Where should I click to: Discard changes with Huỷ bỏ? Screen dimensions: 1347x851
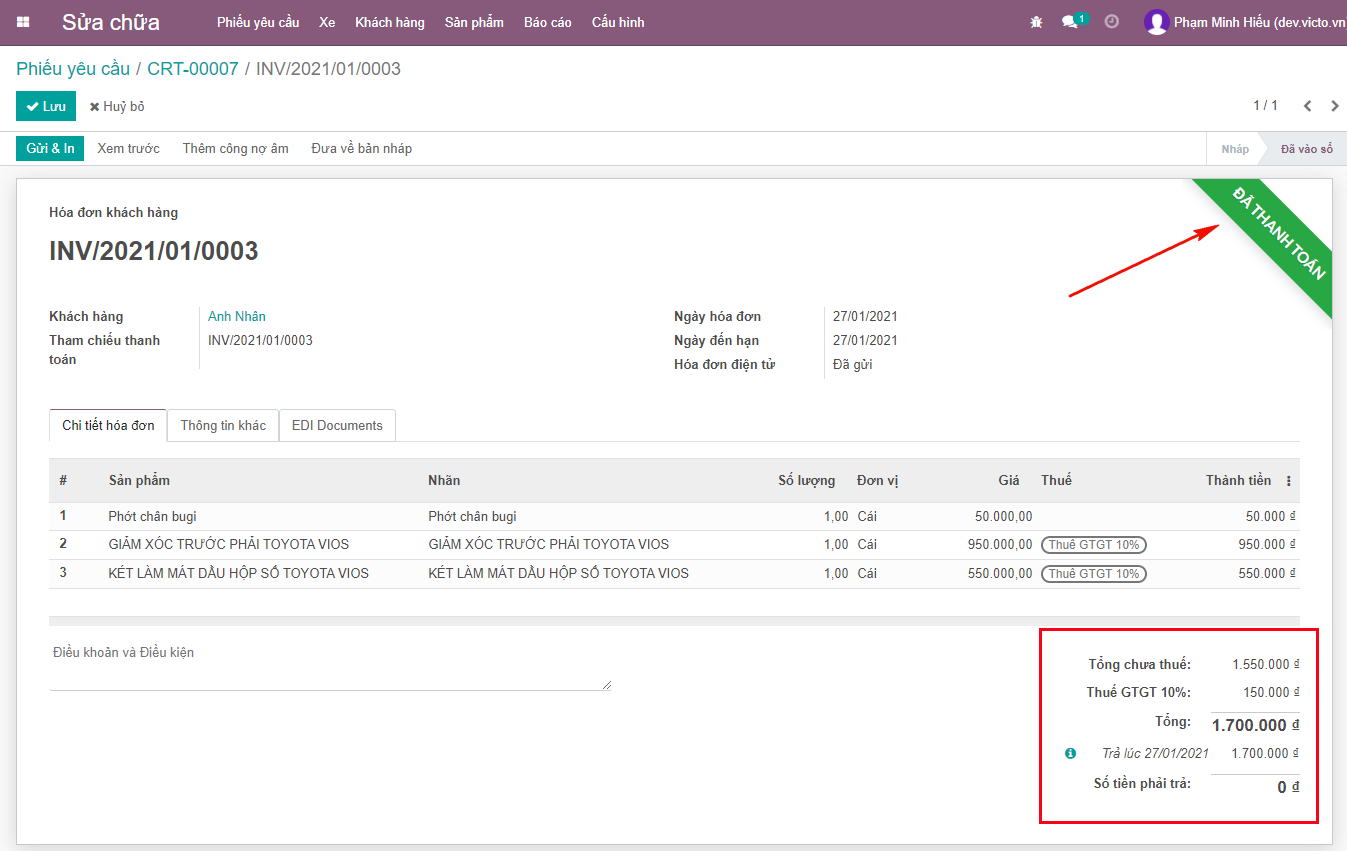click(117, 106)
